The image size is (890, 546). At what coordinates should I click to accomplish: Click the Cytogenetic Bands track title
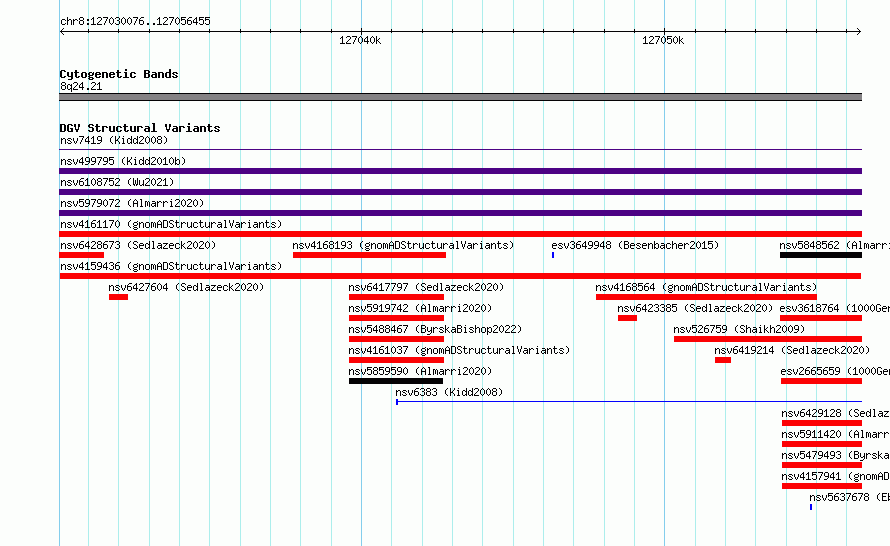pos(119,74)
